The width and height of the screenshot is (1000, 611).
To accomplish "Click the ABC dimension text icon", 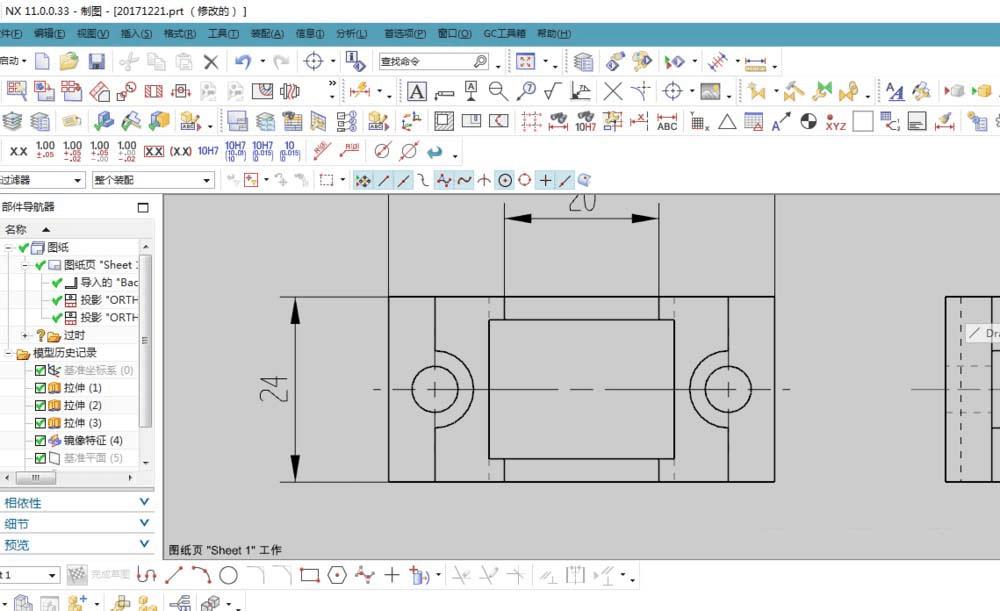I will (667, 121).
